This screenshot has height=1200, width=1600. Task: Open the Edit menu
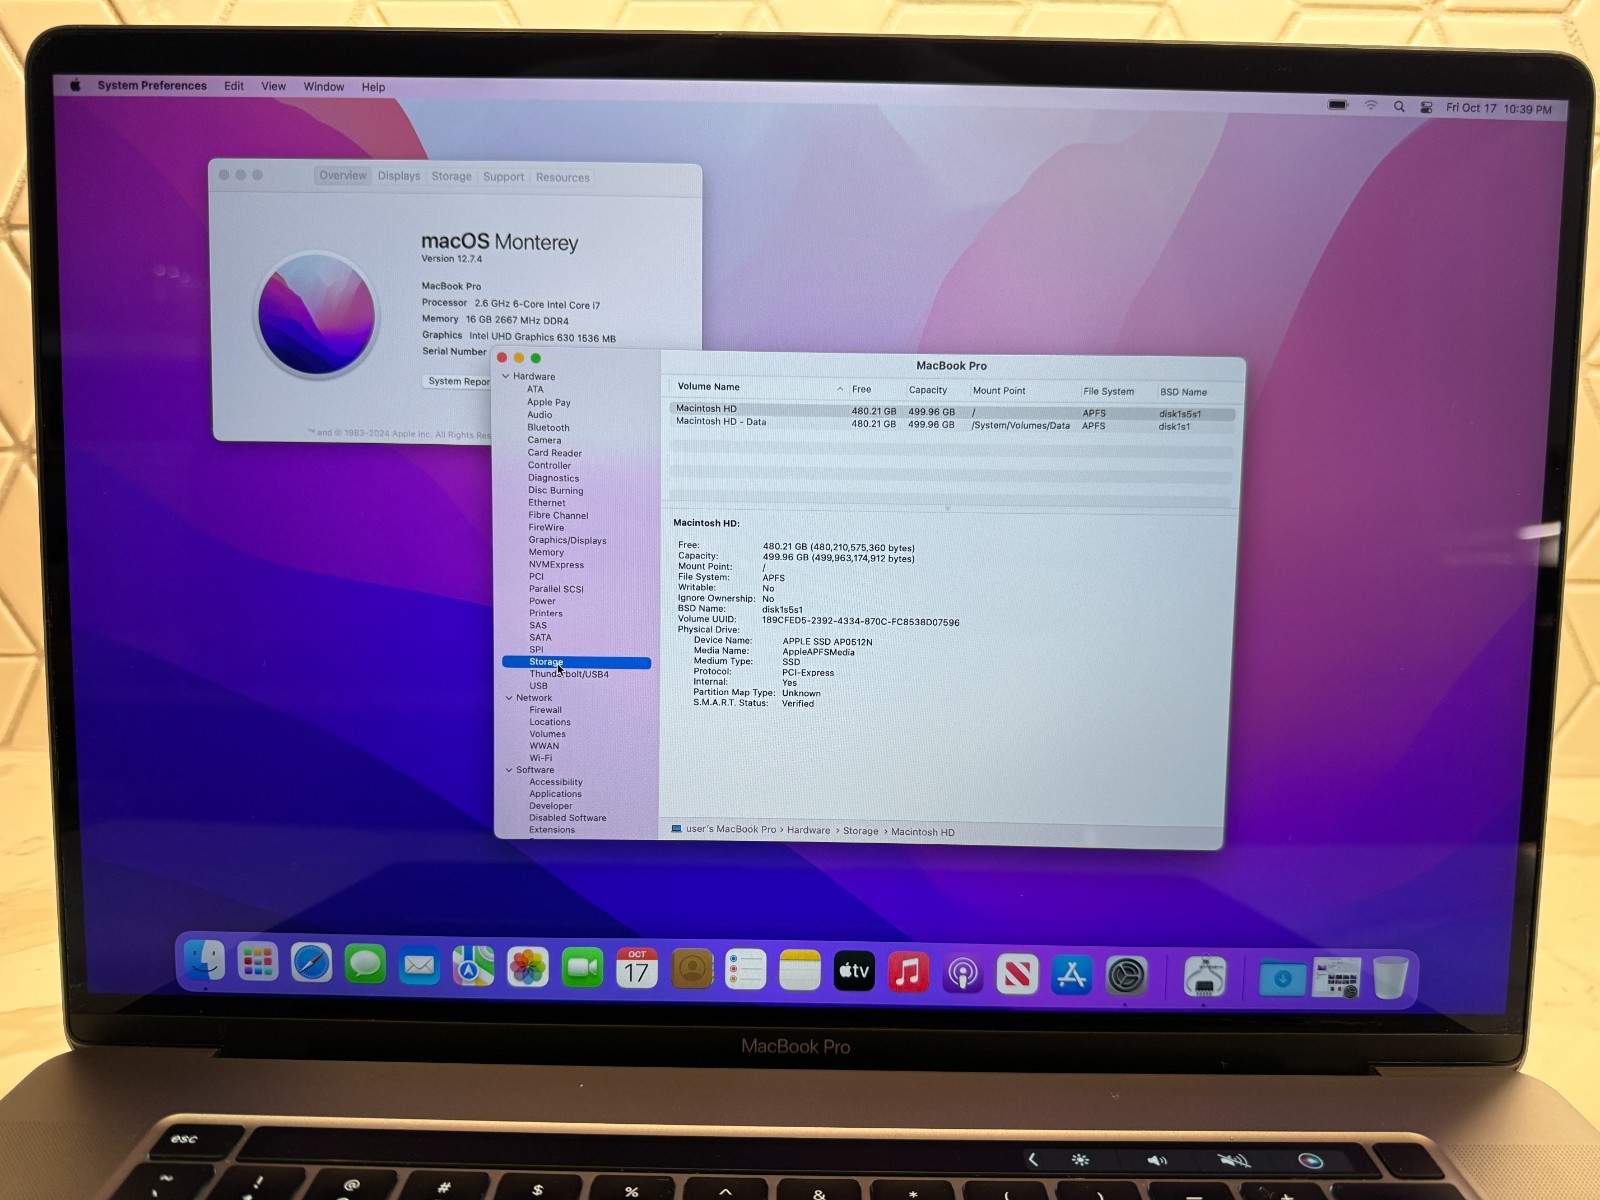(234, 86)
